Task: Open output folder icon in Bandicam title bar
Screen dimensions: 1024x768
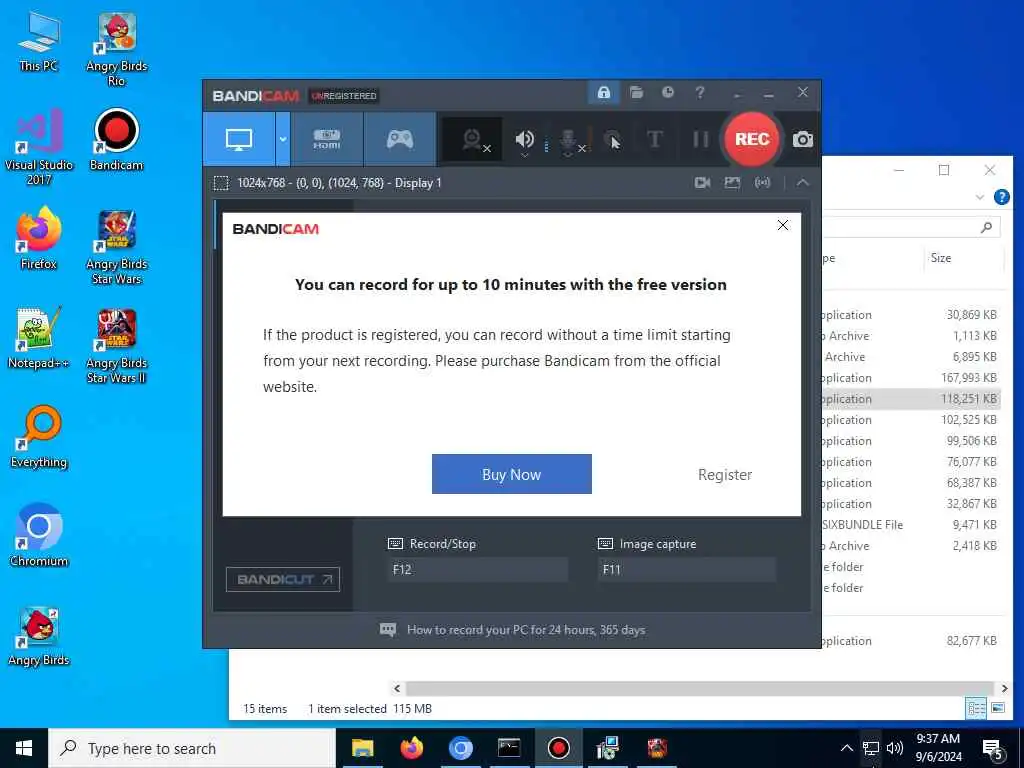Action: click(x=637, y=93)
